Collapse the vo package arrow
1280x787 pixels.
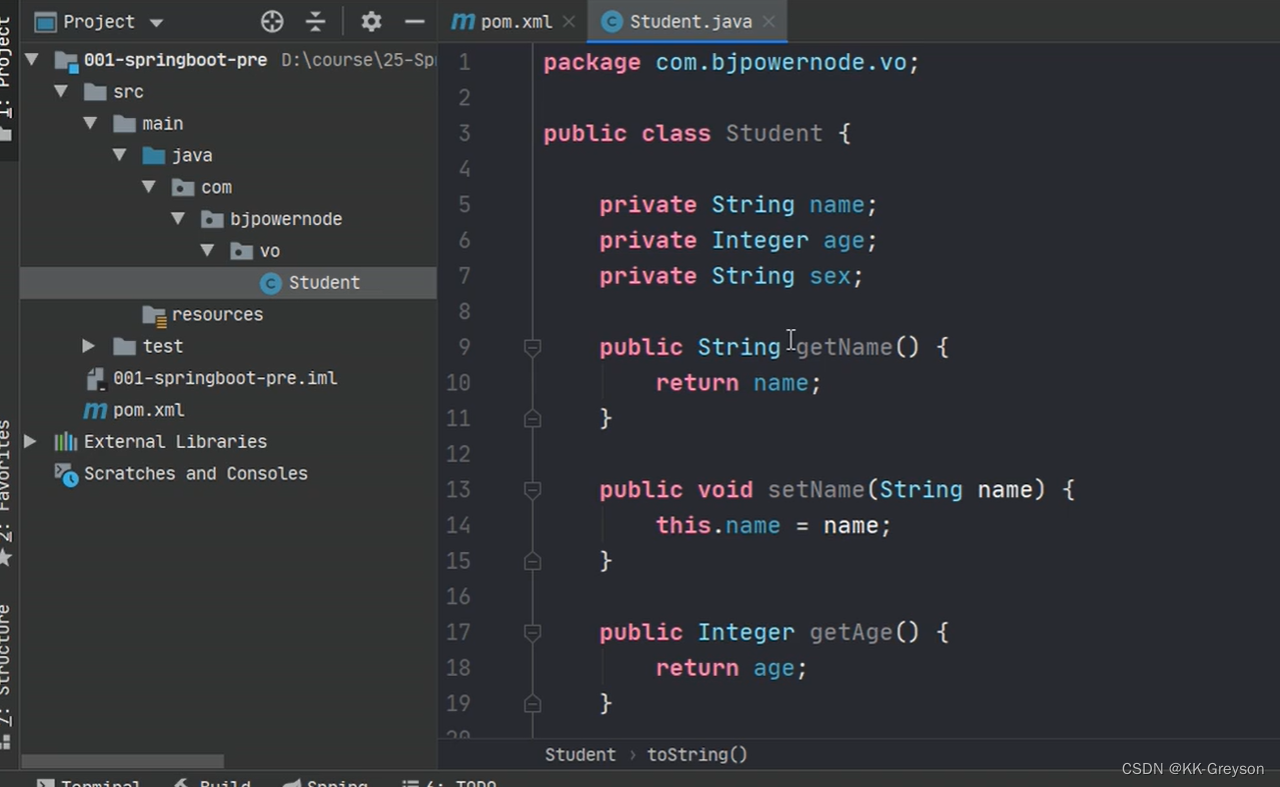pyautogui.click(x=207, y=250)
